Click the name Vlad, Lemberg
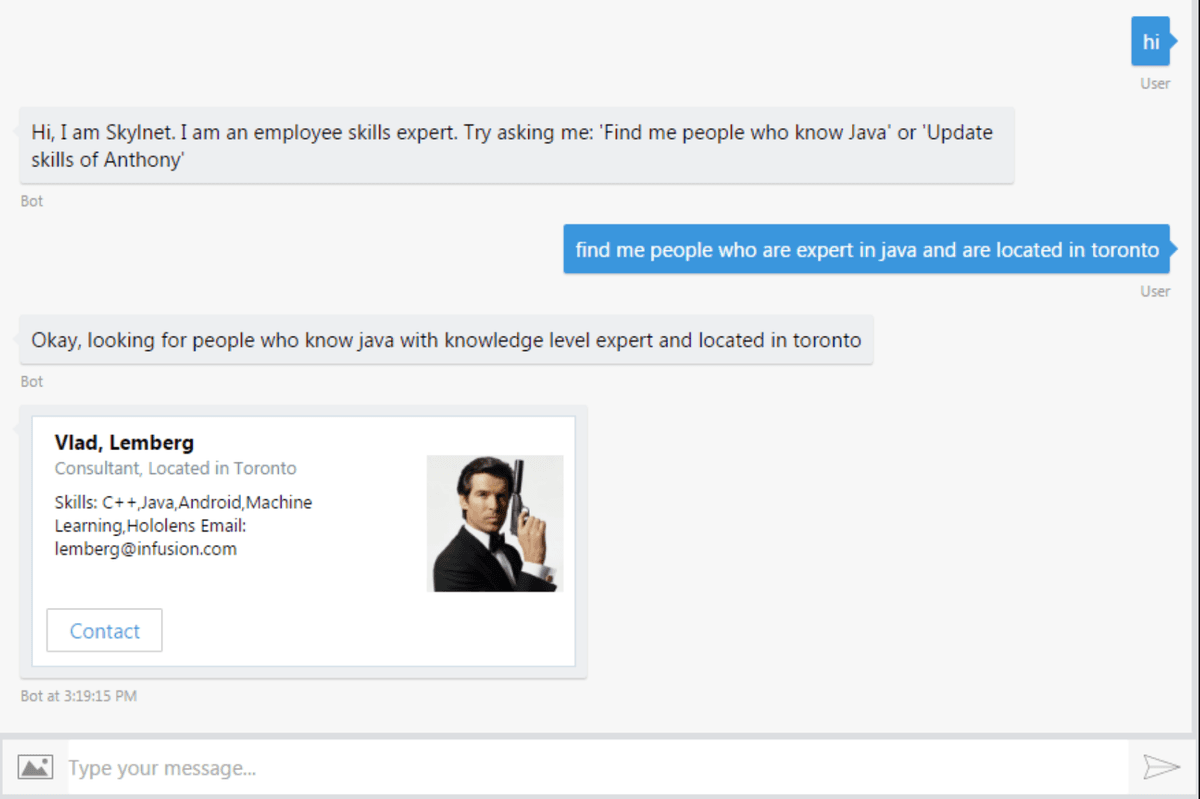The height and width of the screenshot is (799, 1200). click(x=124, y=442)
